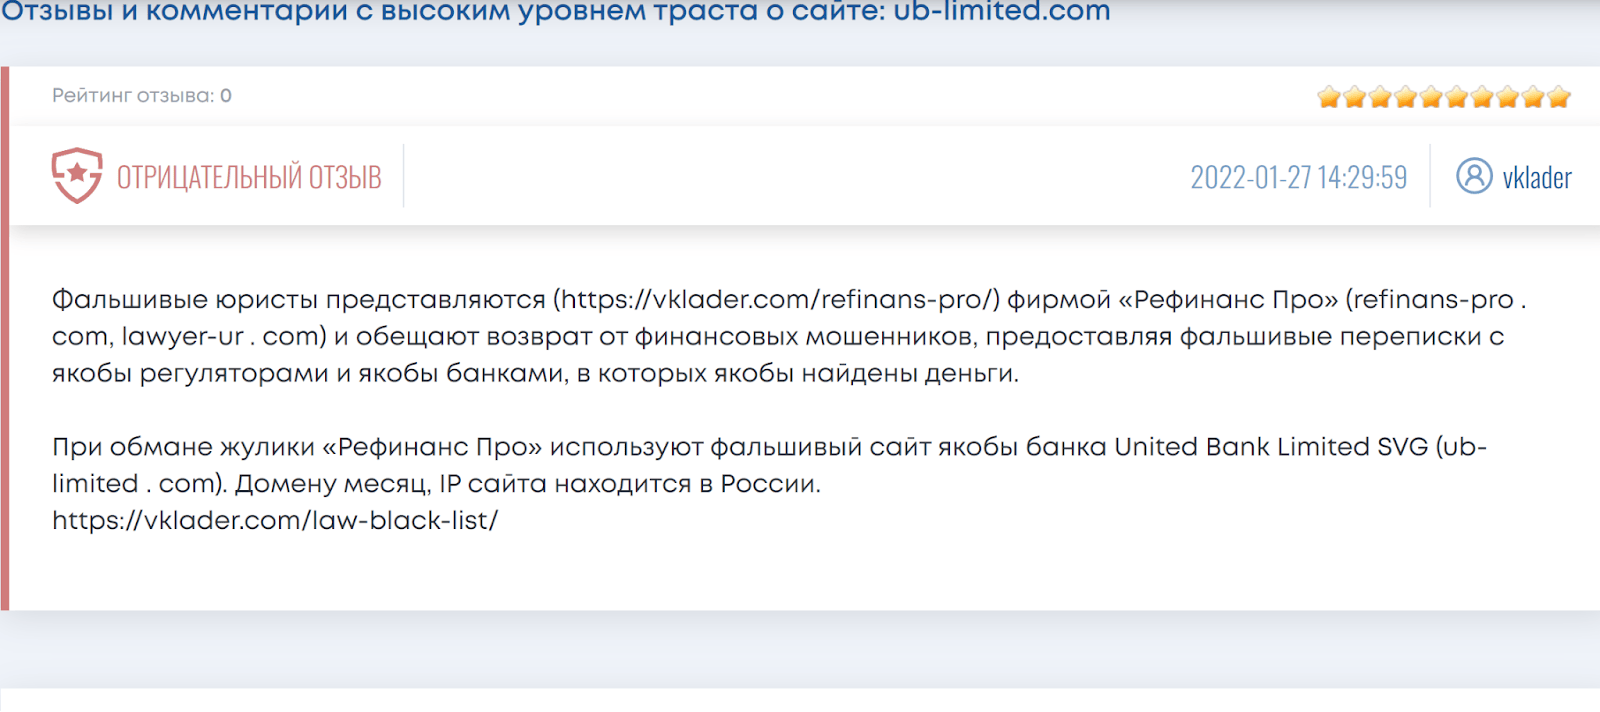Screen dimensions: 1600x712
Task: Click the user avatar icon beside vklader
Action: pos(1474,176)
